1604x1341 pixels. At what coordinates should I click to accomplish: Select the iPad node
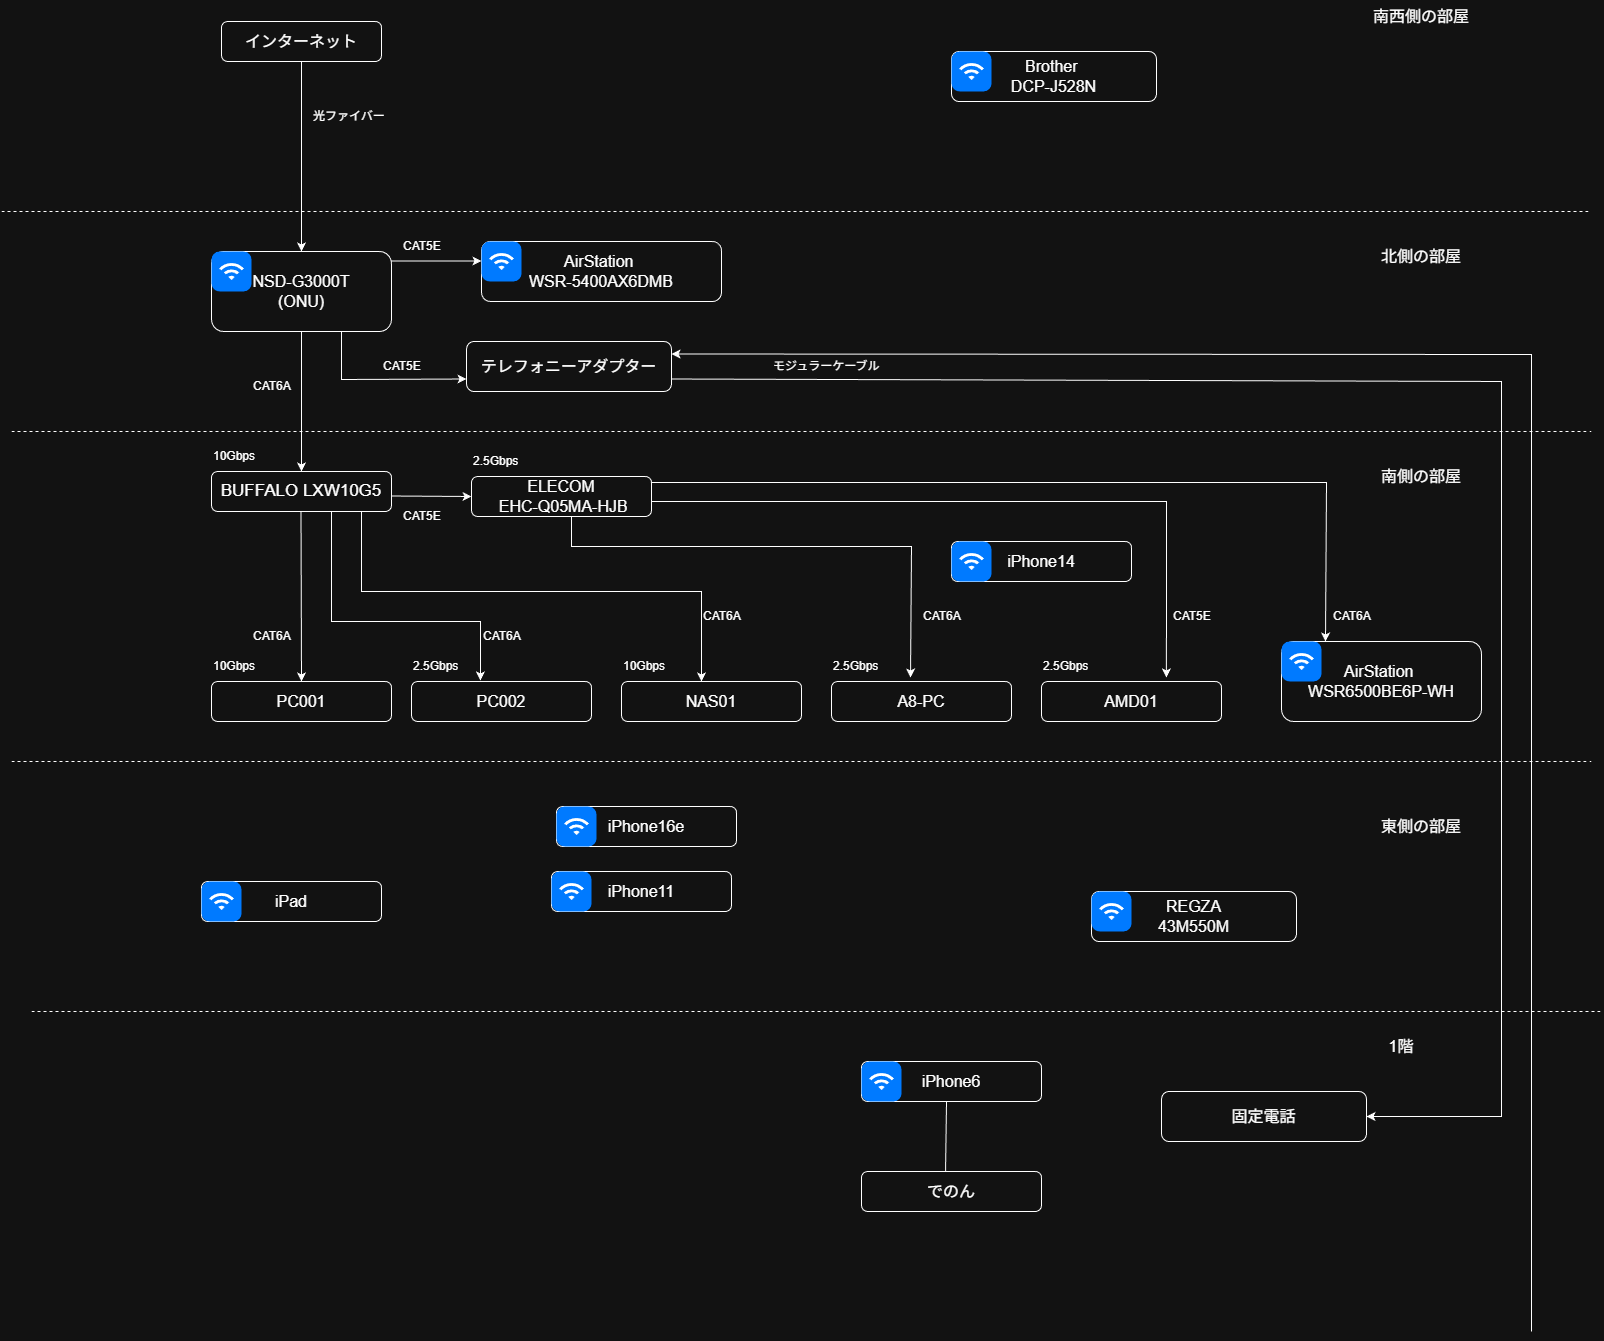point(291,901)
